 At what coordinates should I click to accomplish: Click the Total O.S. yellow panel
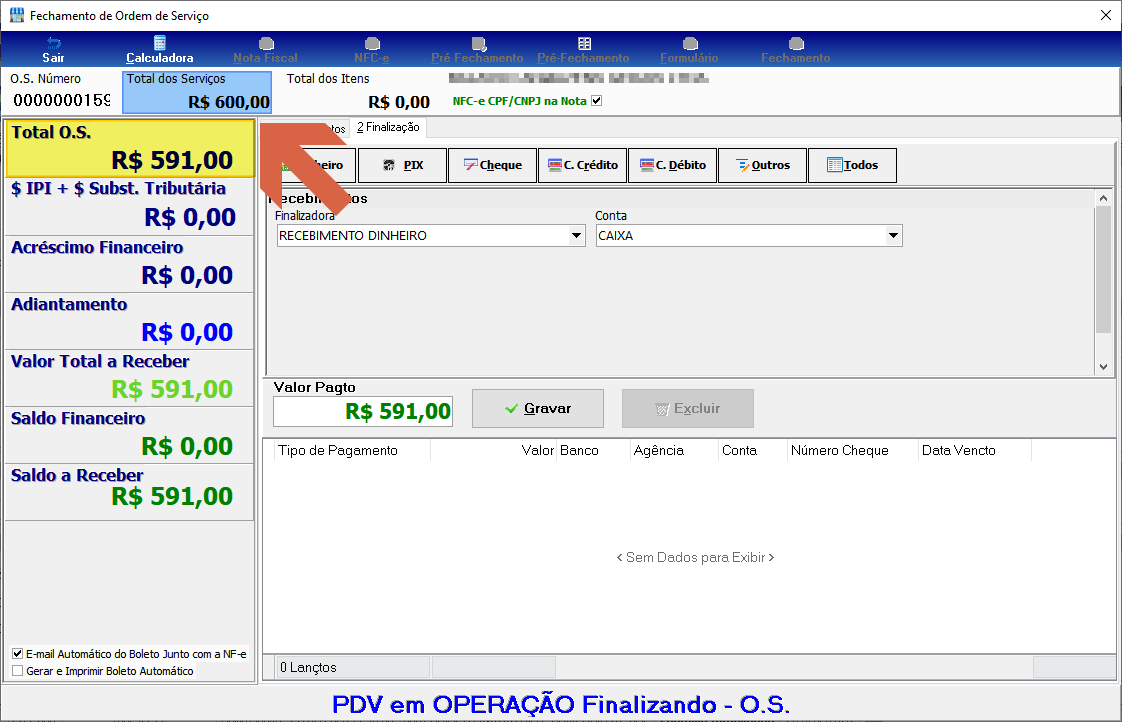coord(130,148)
